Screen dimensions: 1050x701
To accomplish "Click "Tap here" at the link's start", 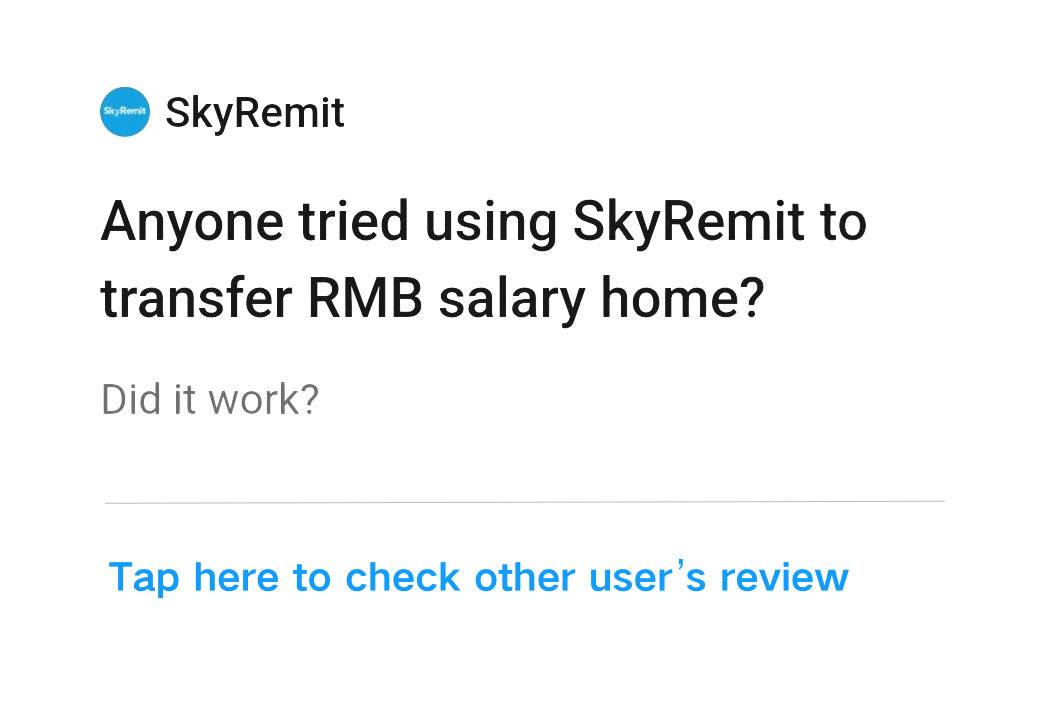I will [194, 578].
